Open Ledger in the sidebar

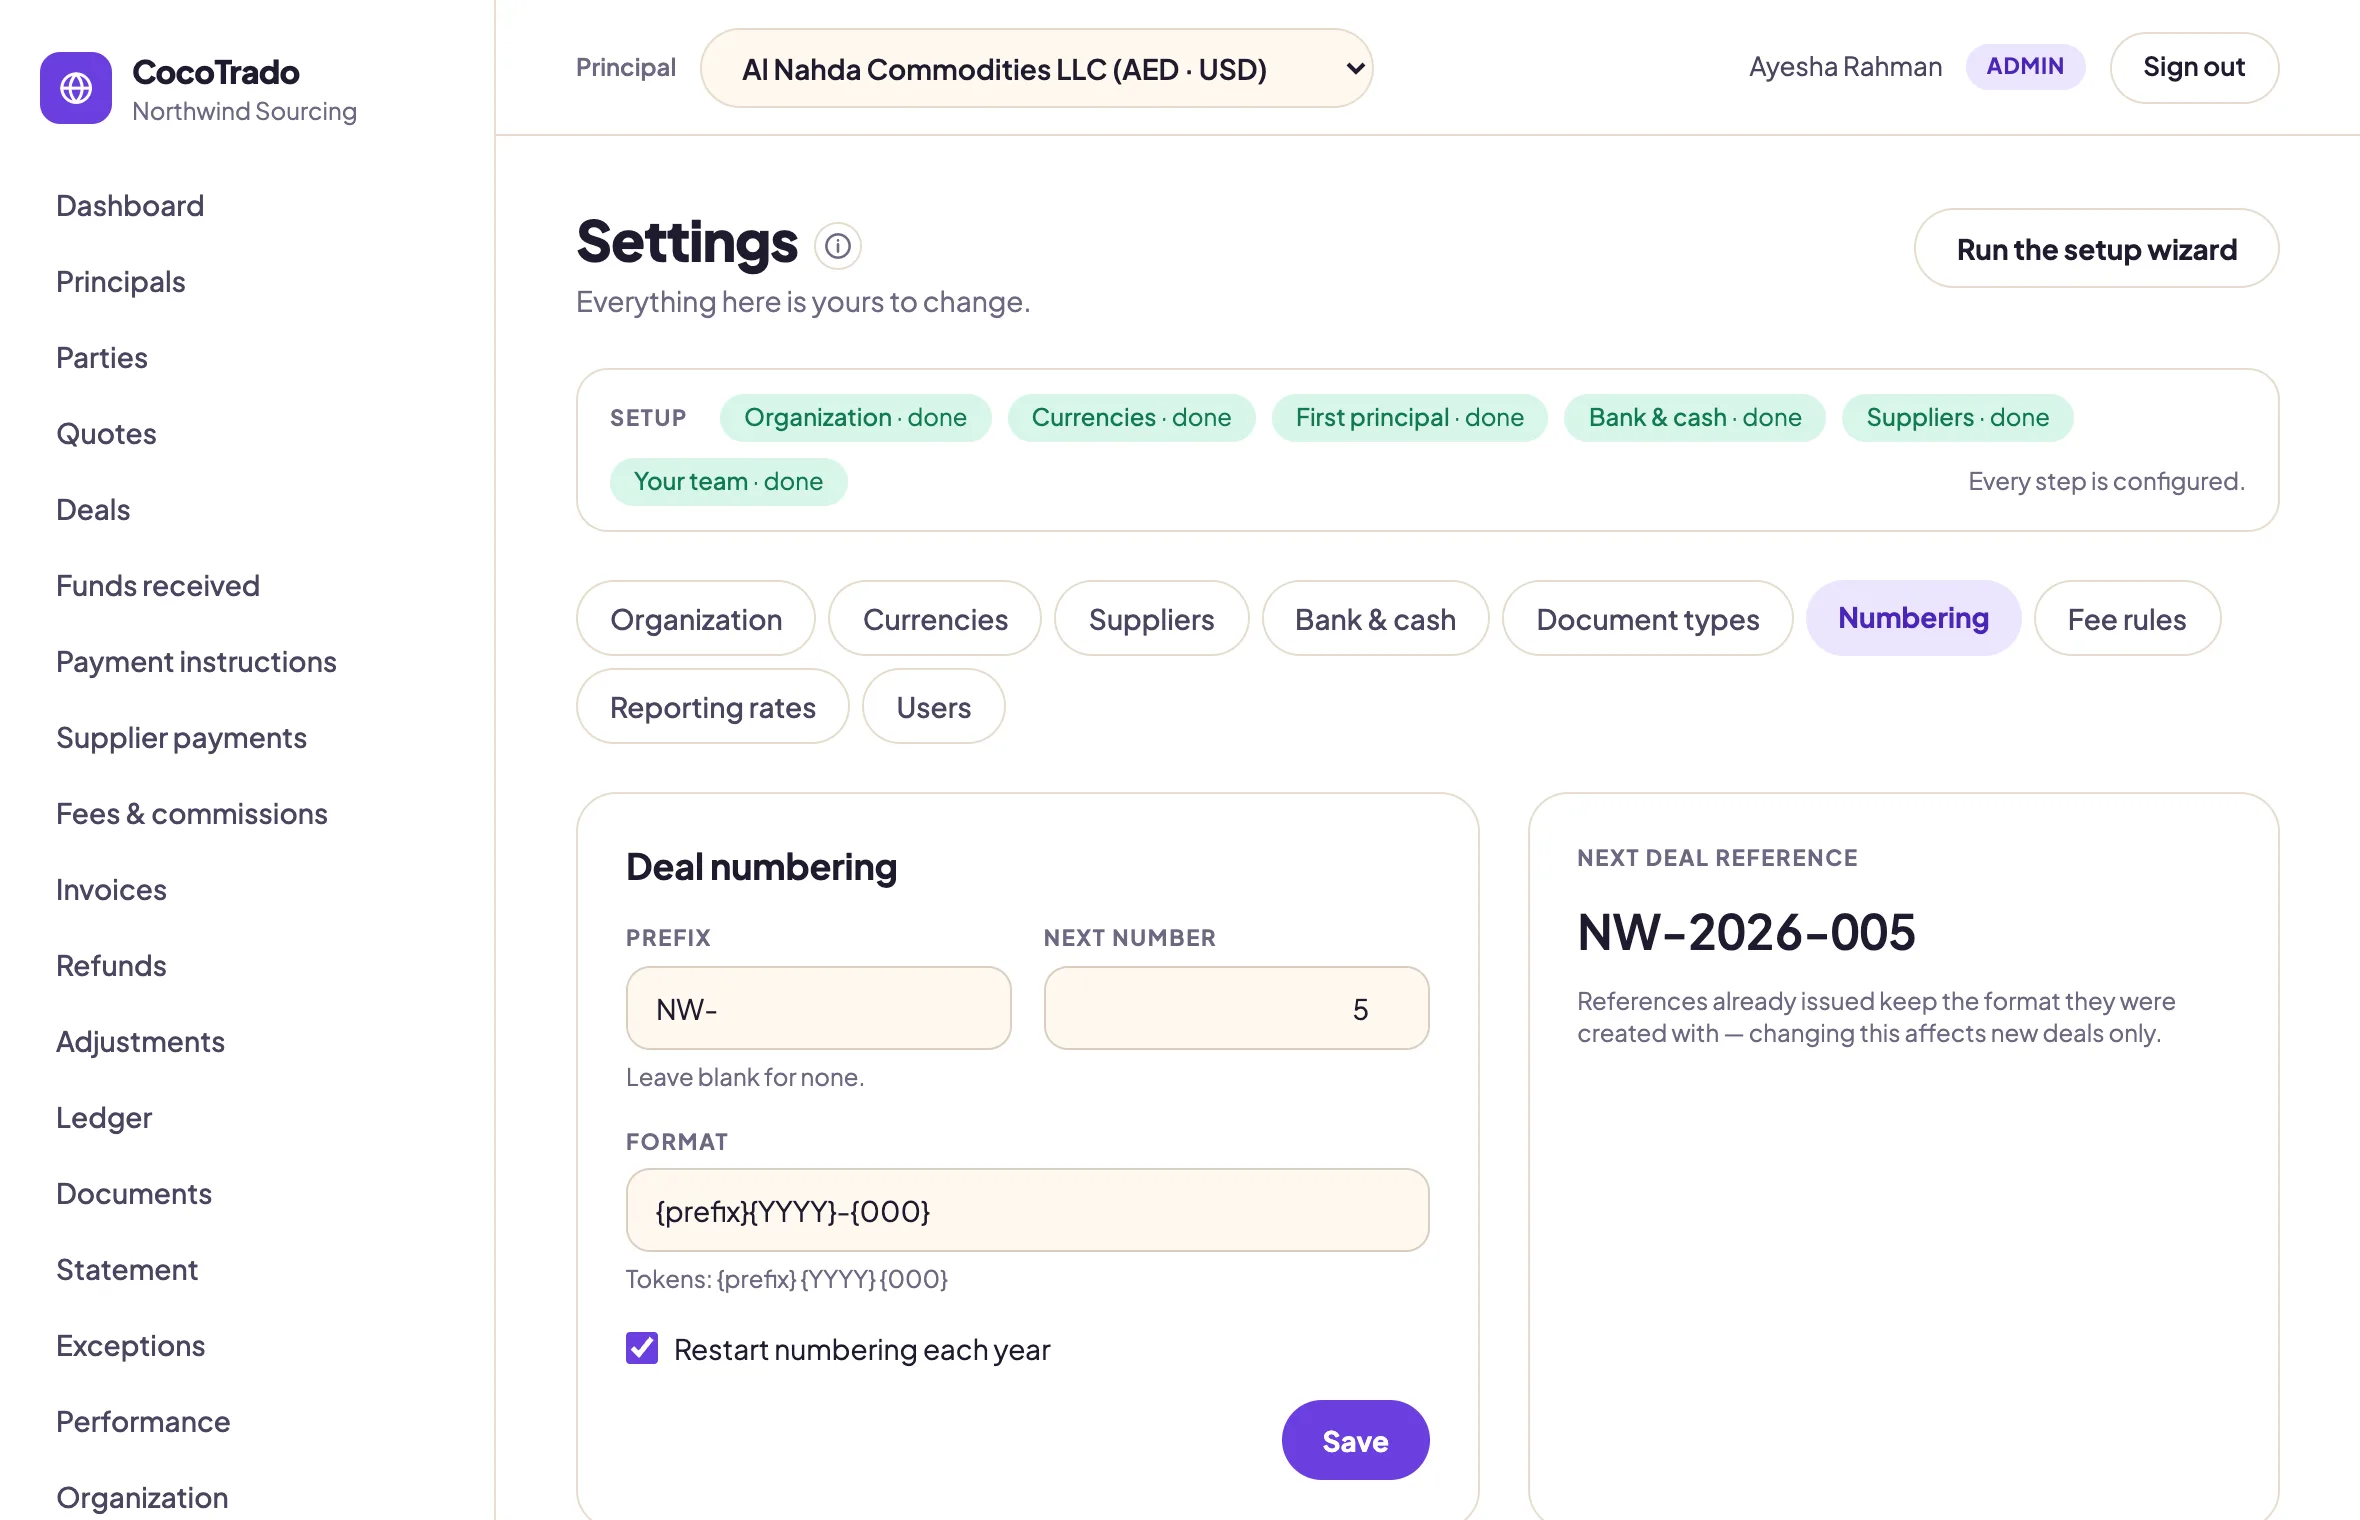click(104, 1117)
